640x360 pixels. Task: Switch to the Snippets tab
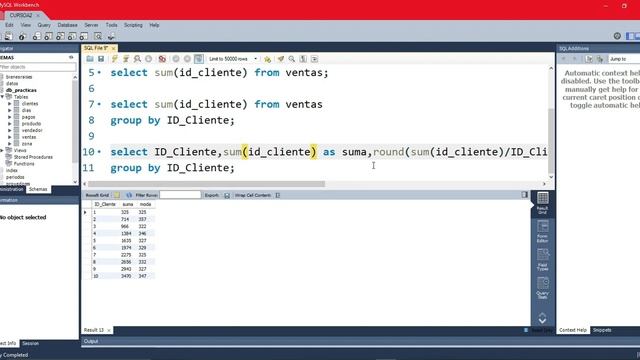pyautogui.click(x=602, y=330)
